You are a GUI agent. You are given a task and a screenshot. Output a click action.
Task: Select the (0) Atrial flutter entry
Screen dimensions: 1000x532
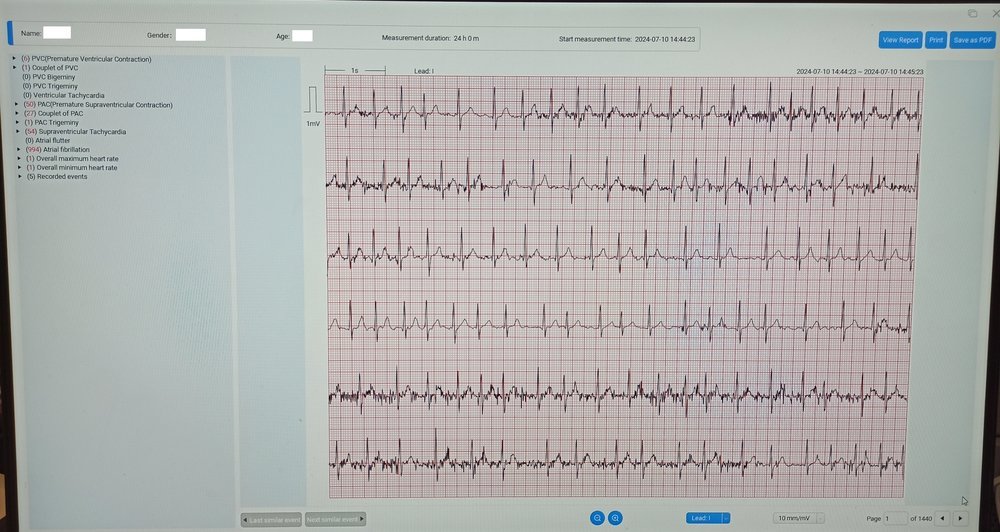pos(48,140)
